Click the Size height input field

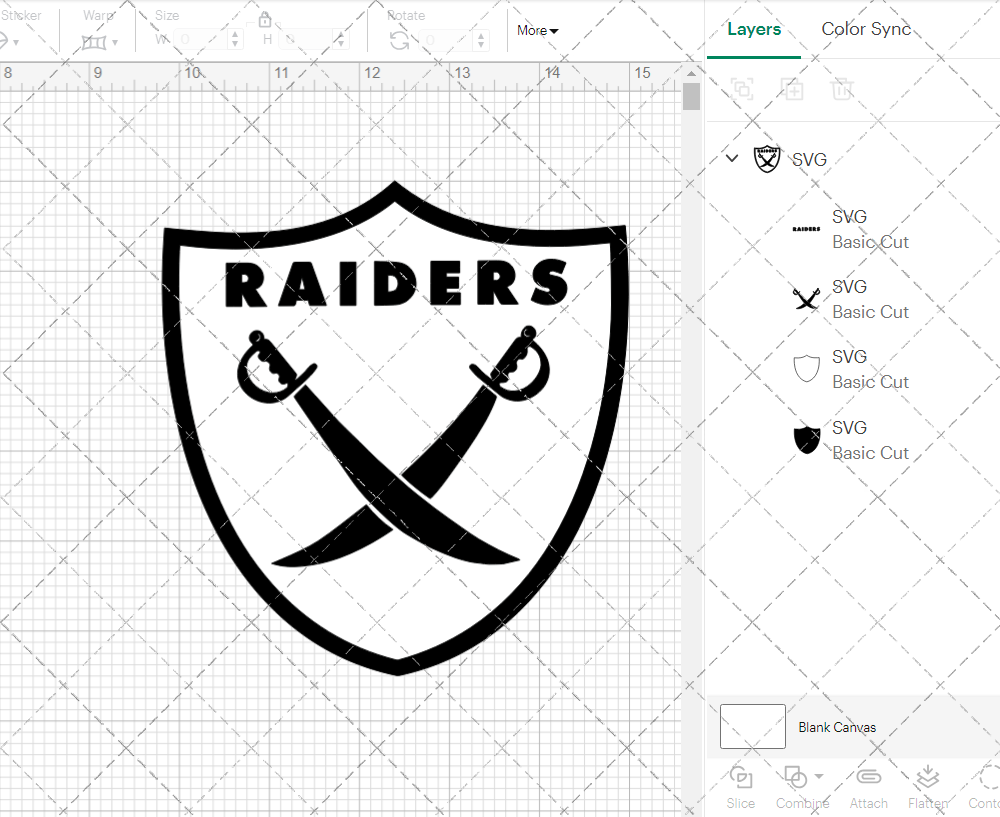305,40
